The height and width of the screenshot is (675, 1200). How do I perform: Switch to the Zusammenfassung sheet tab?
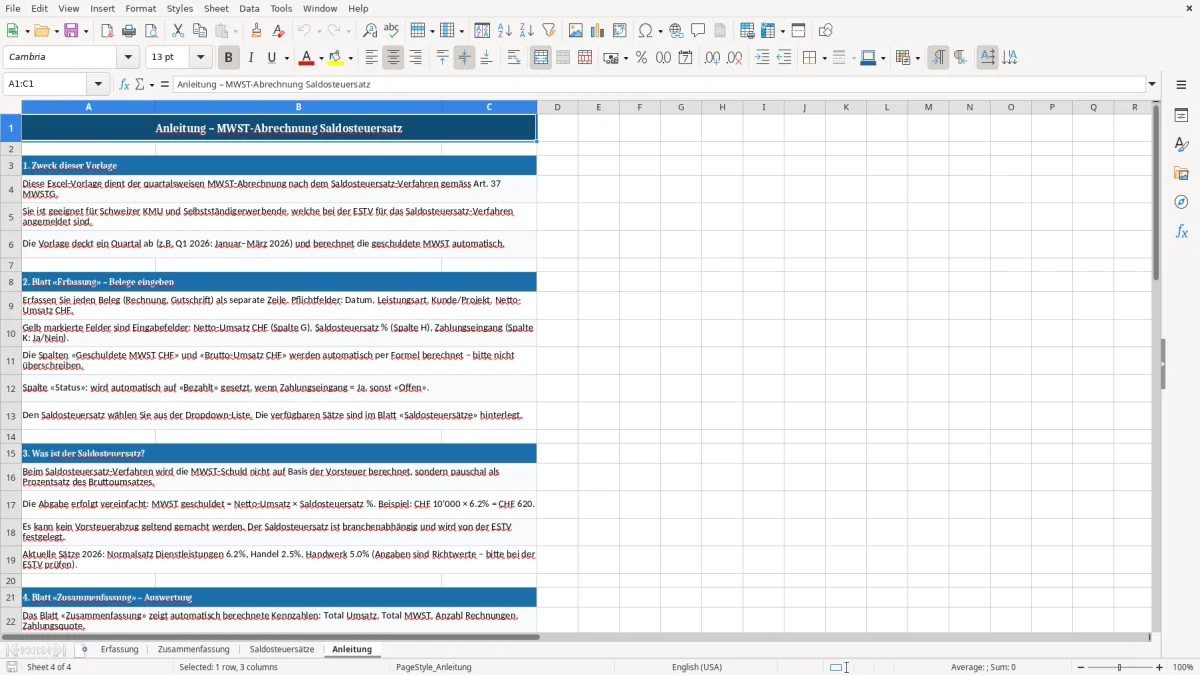[194, 649]
